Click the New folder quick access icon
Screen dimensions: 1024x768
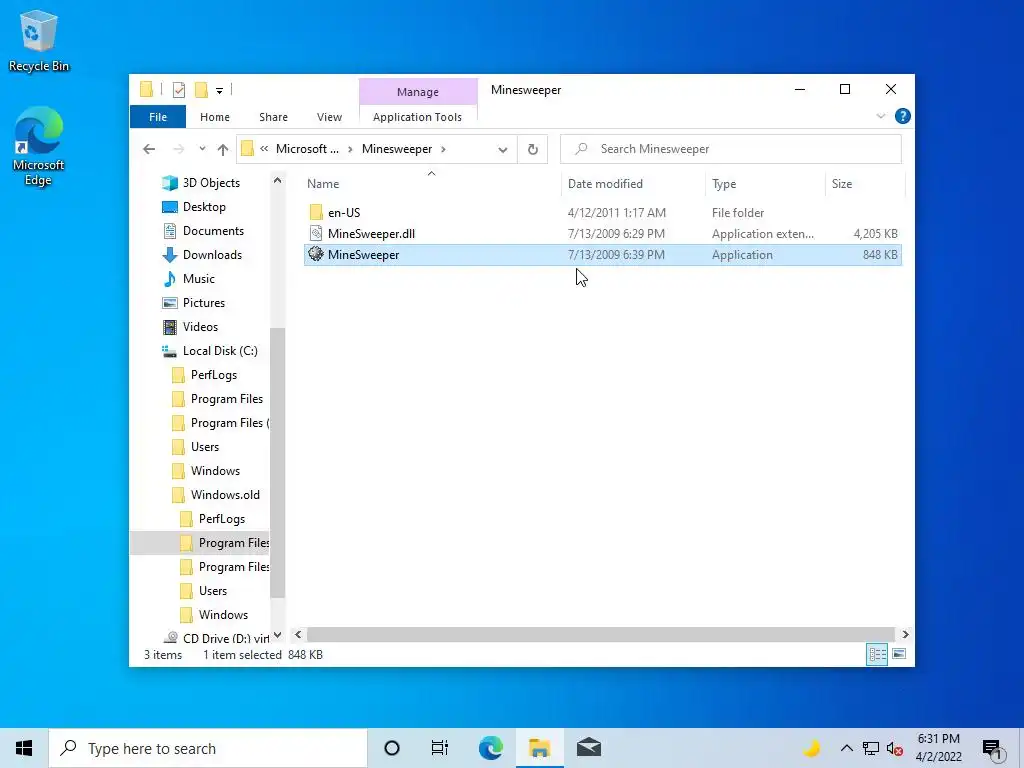click(201, 90)
